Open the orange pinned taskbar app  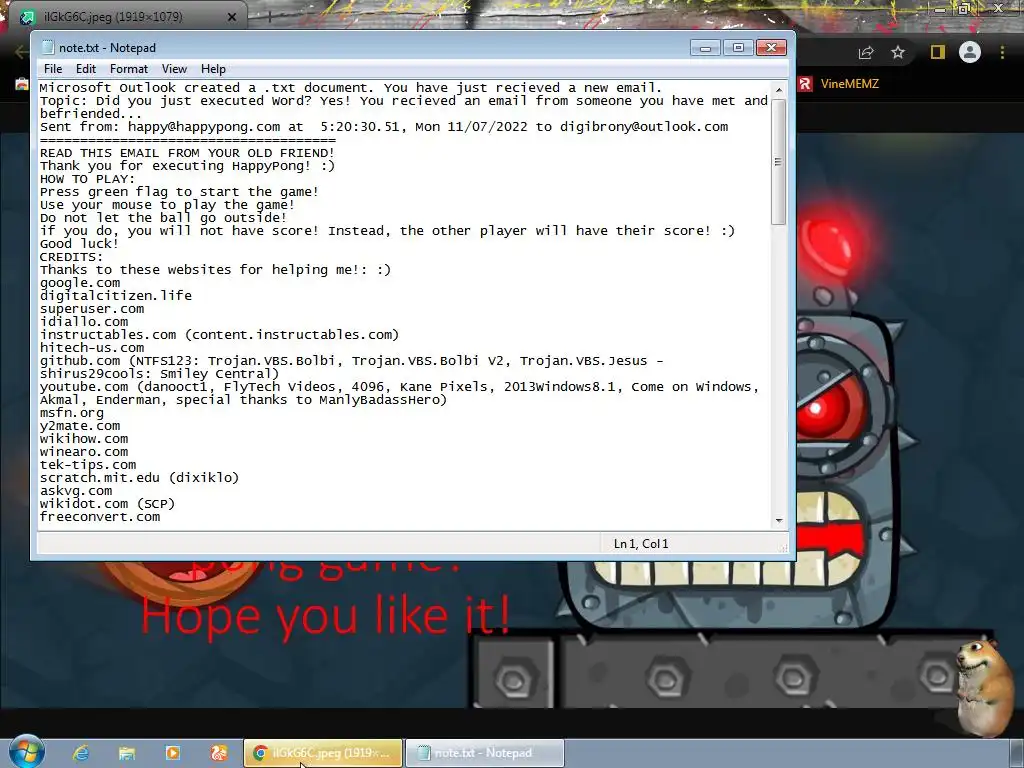219,753
